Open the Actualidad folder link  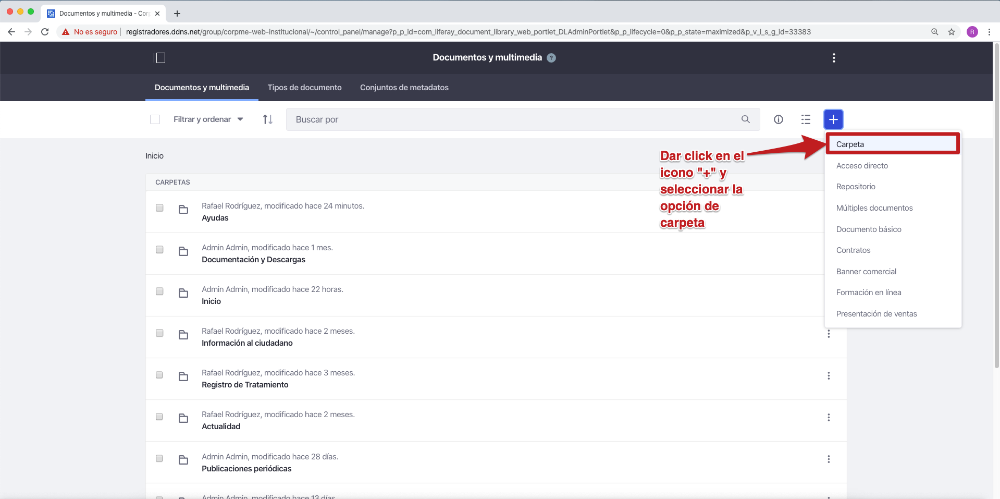221,426
